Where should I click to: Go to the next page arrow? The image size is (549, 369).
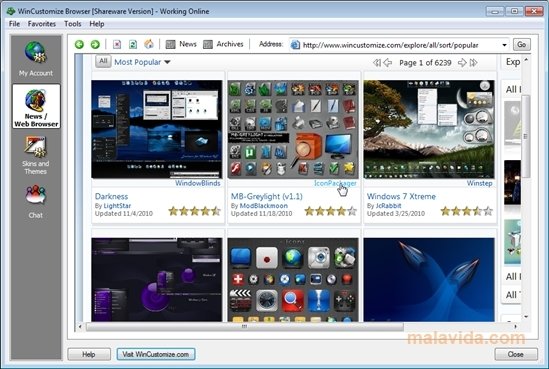point(462,63)
